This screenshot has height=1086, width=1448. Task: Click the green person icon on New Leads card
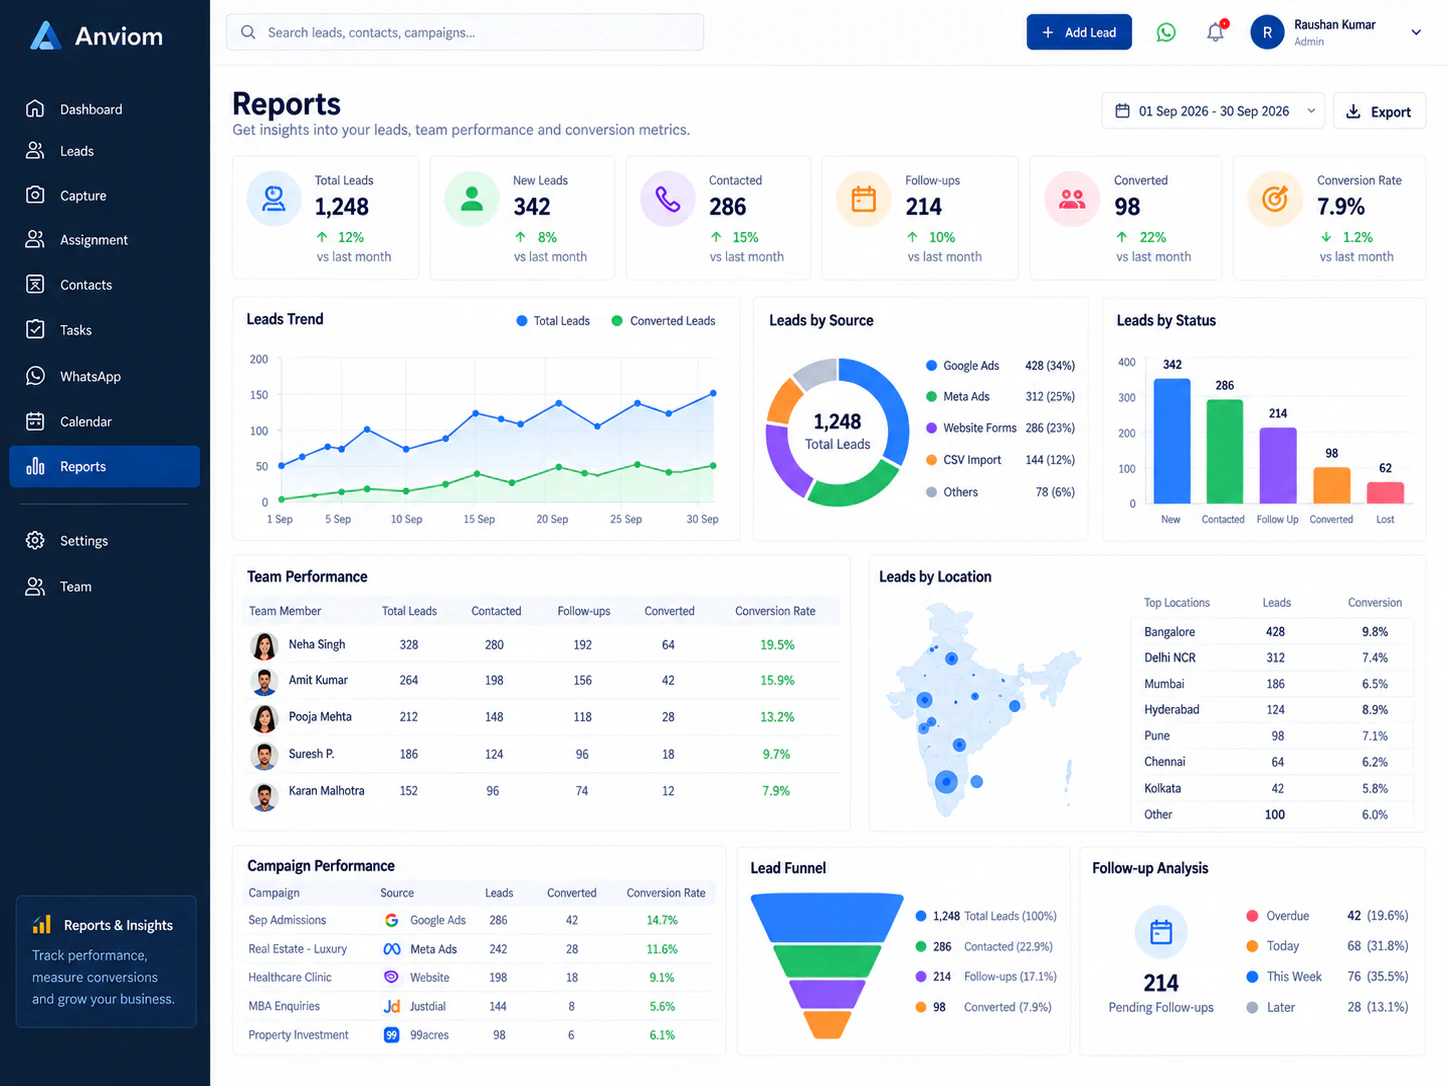pos(472,199)
